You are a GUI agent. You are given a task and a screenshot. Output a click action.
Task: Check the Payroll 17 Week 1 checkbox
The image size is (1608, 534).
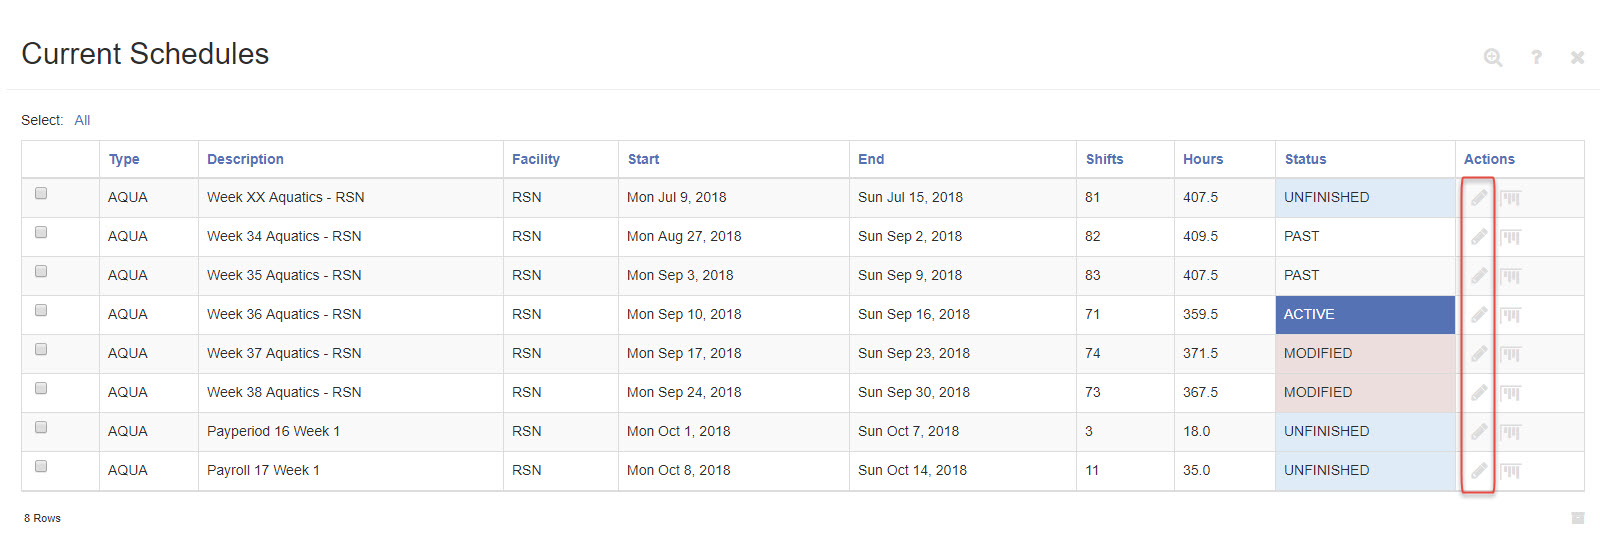(41, 466)
